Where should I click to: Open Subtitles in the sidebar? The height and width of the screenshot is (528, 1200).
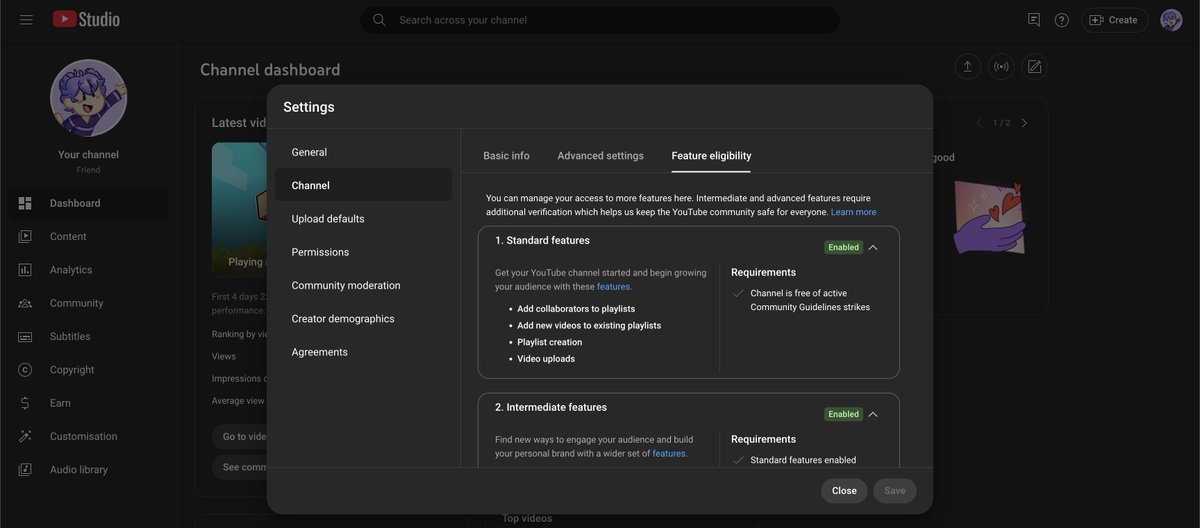[x=88, y=337]
